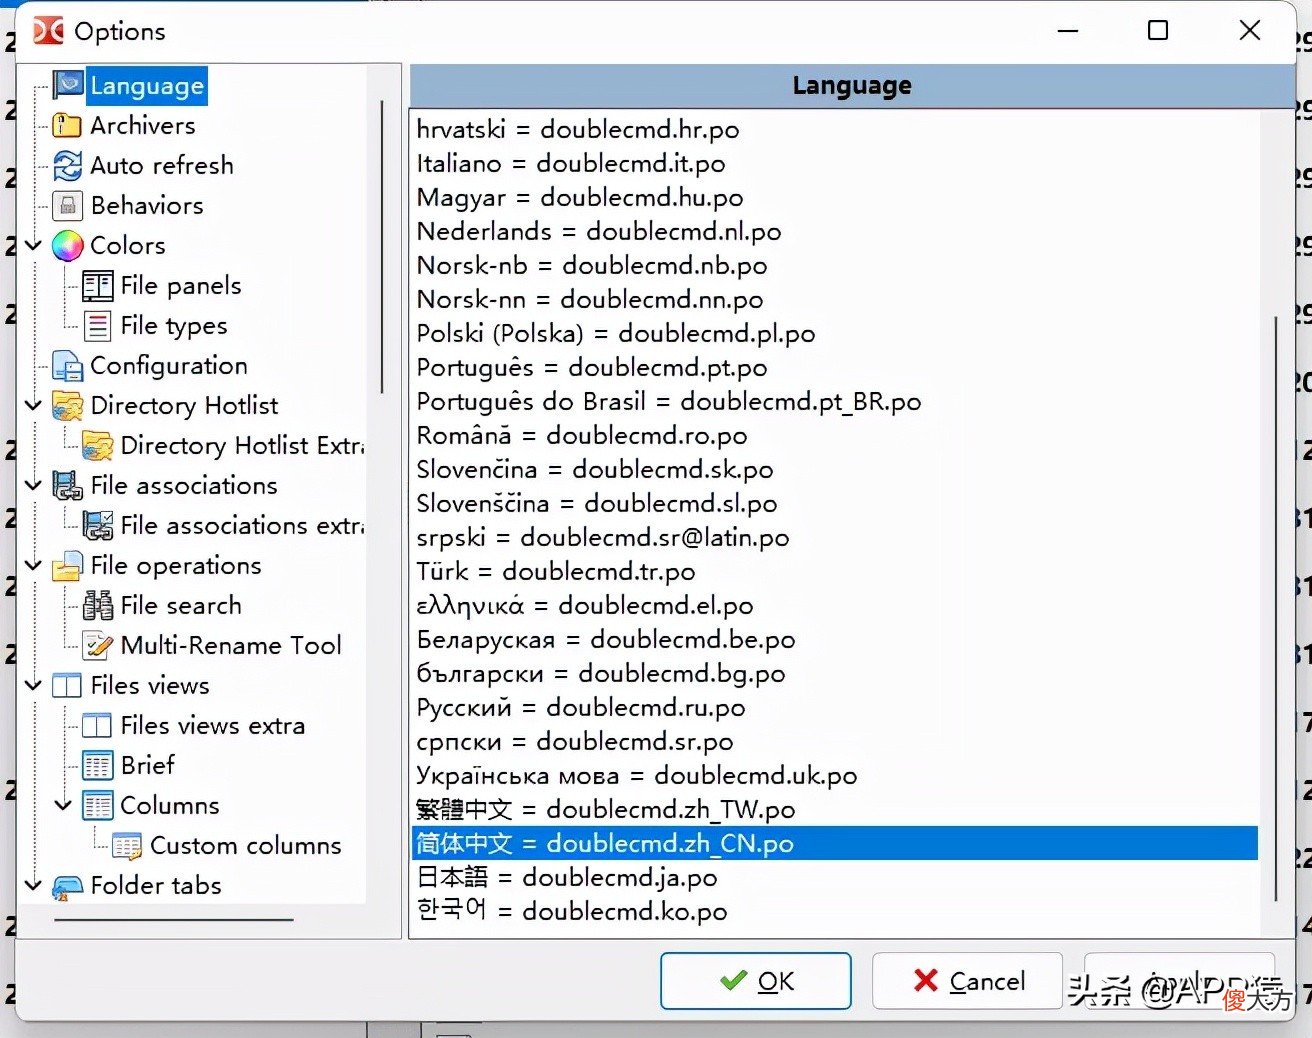This screenshot has height=1038, width=1312.
Task: Open the Auto refresh icon entry
Action: (67, 165)
